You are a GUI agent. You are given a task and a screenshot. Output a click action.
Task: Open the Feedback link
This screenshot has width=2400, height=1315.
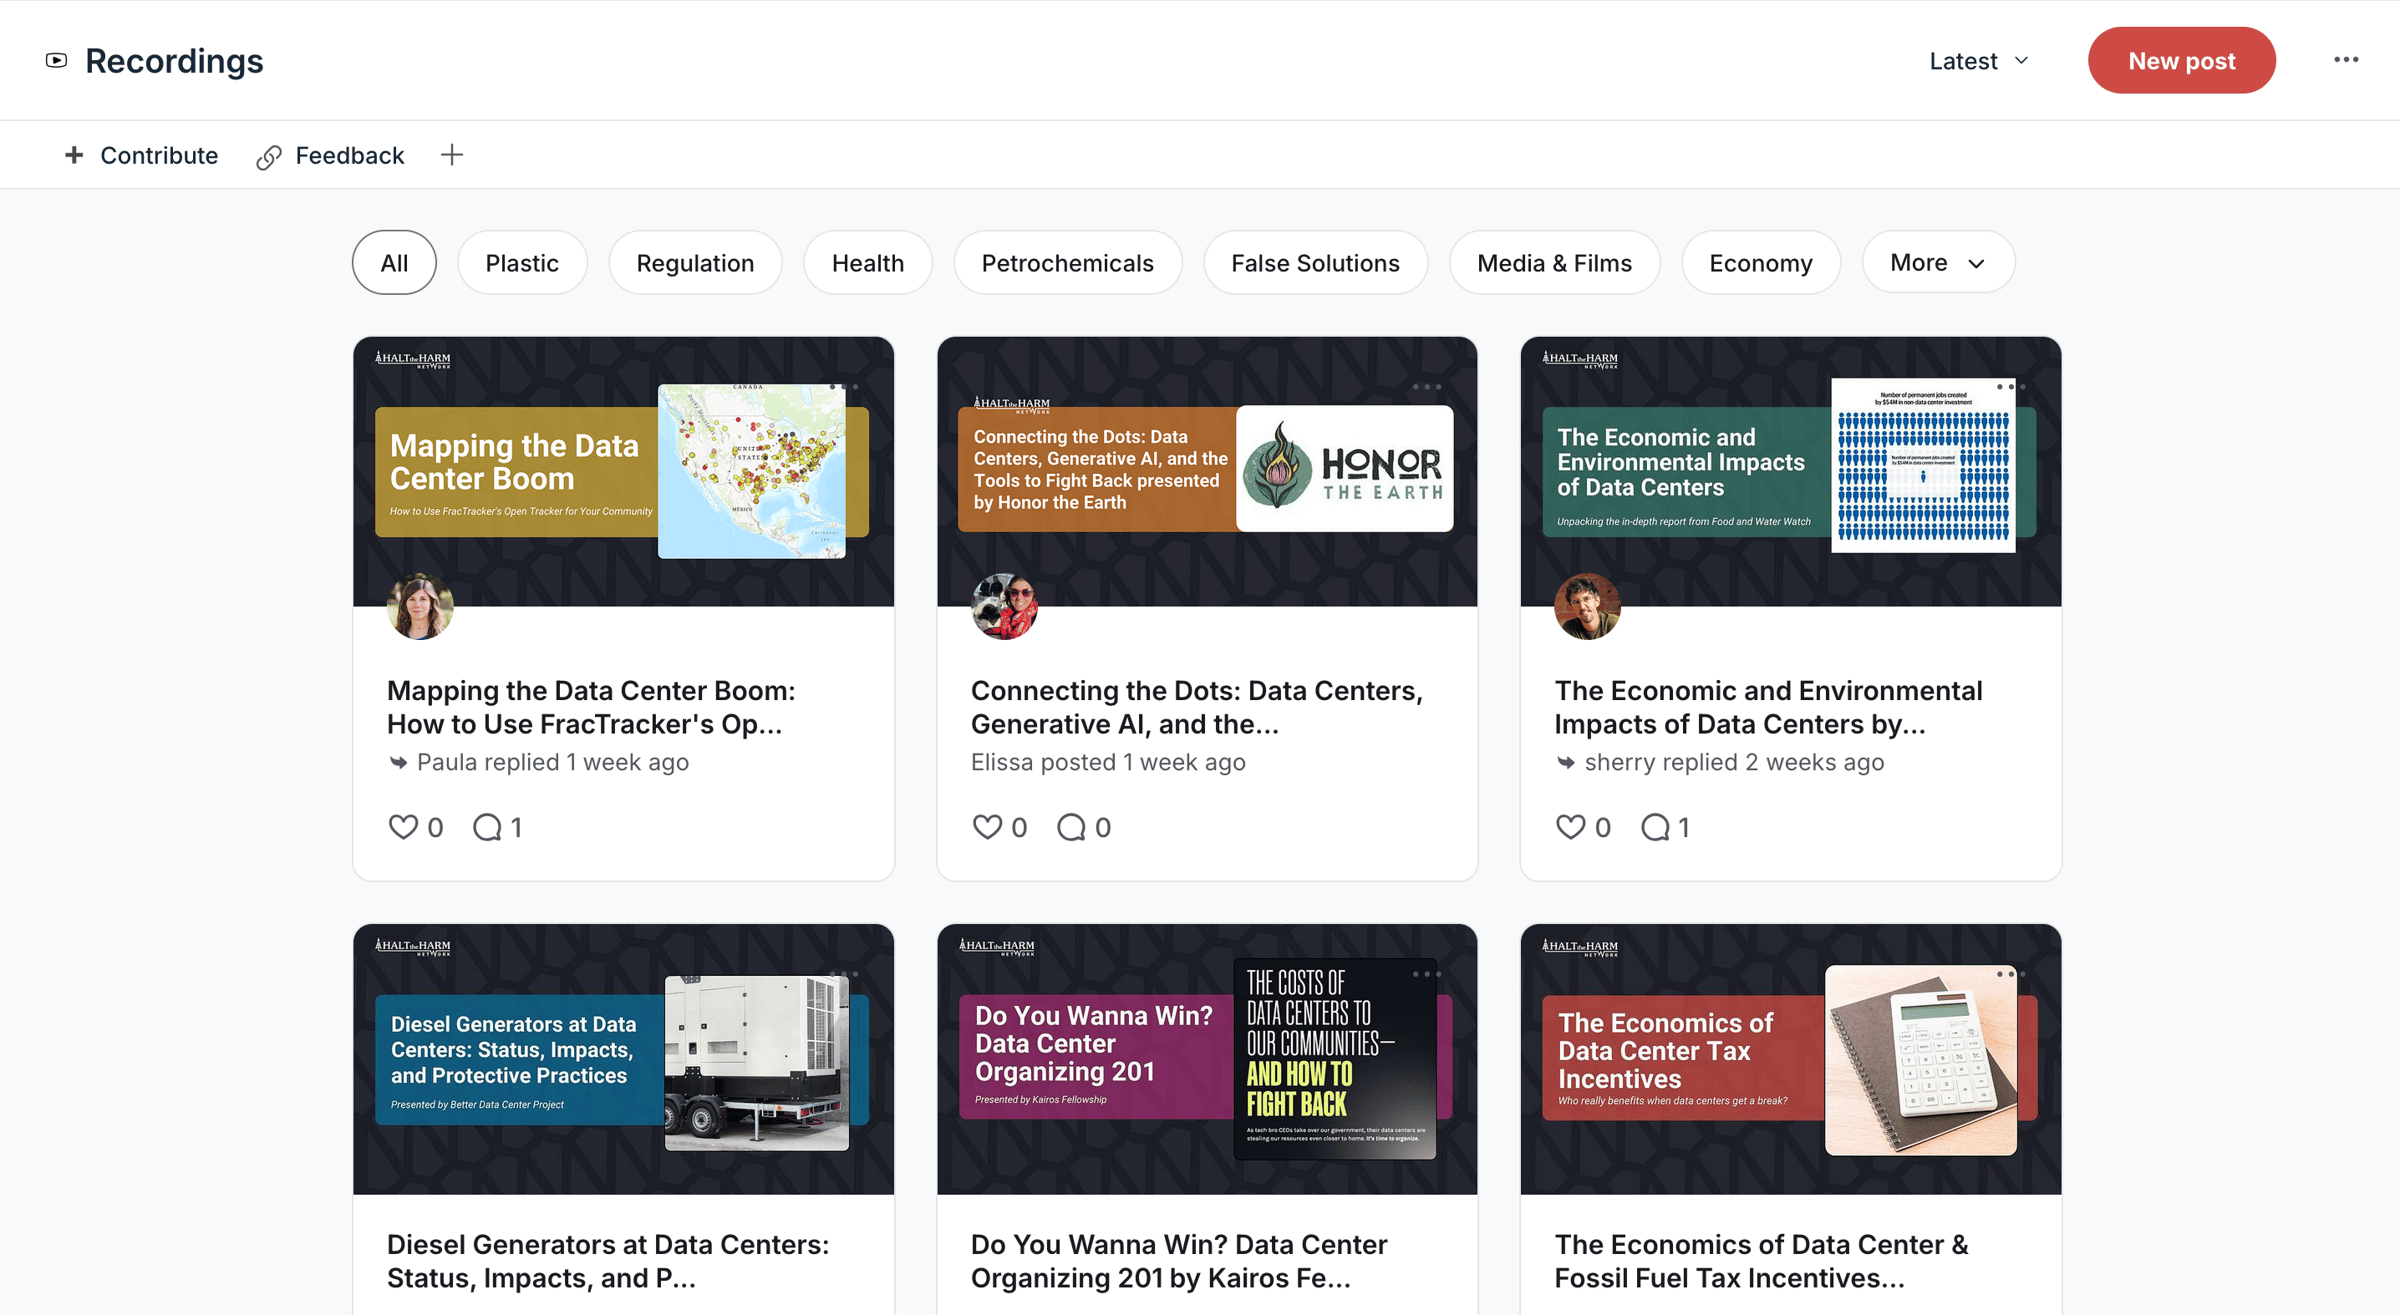(x=331, y=155)
